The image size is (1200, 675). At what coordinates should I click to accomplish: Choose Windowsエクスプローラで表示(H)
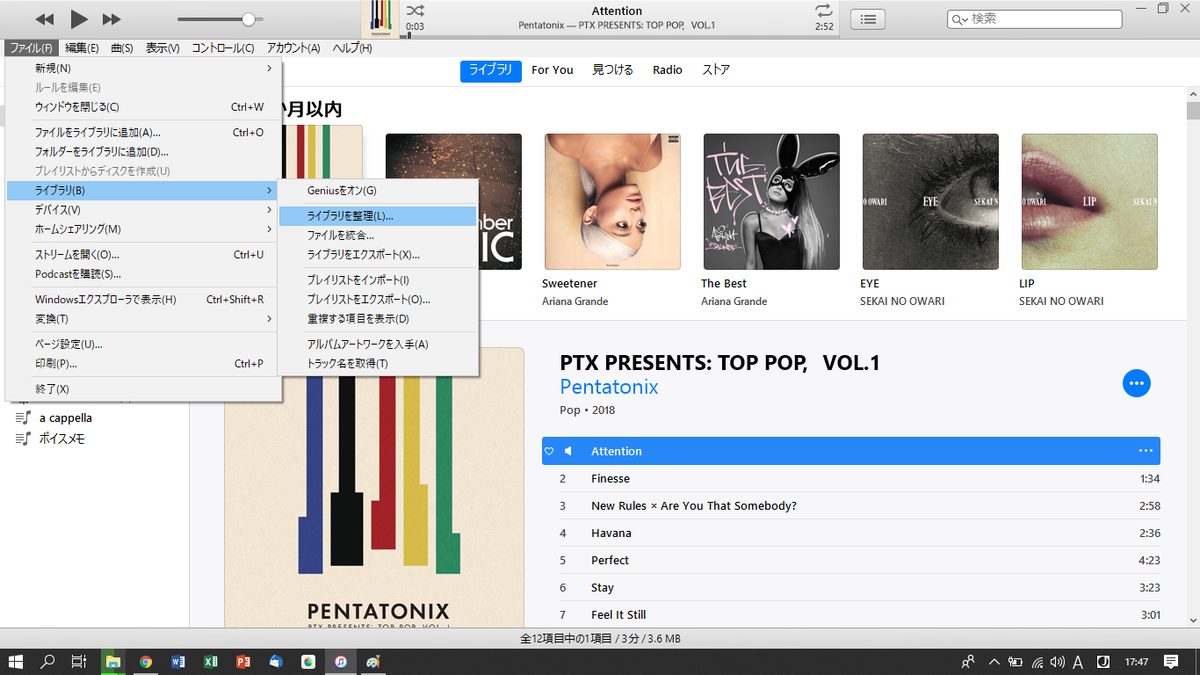point(144,299)
